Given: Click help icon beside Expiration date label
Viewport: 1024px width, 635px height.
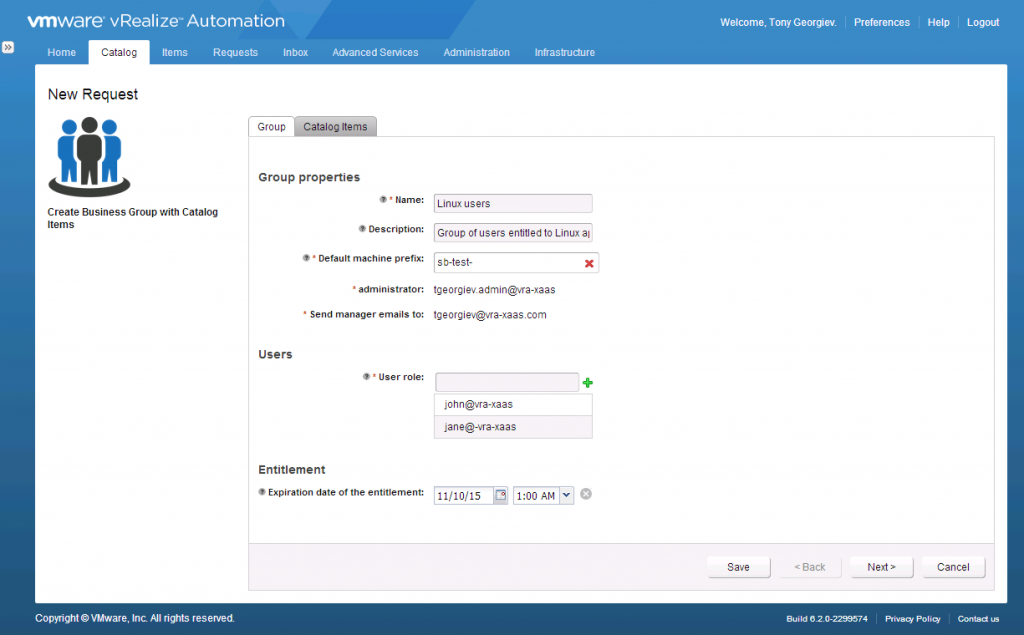Looking at the screenshot, I should [262, 492].
